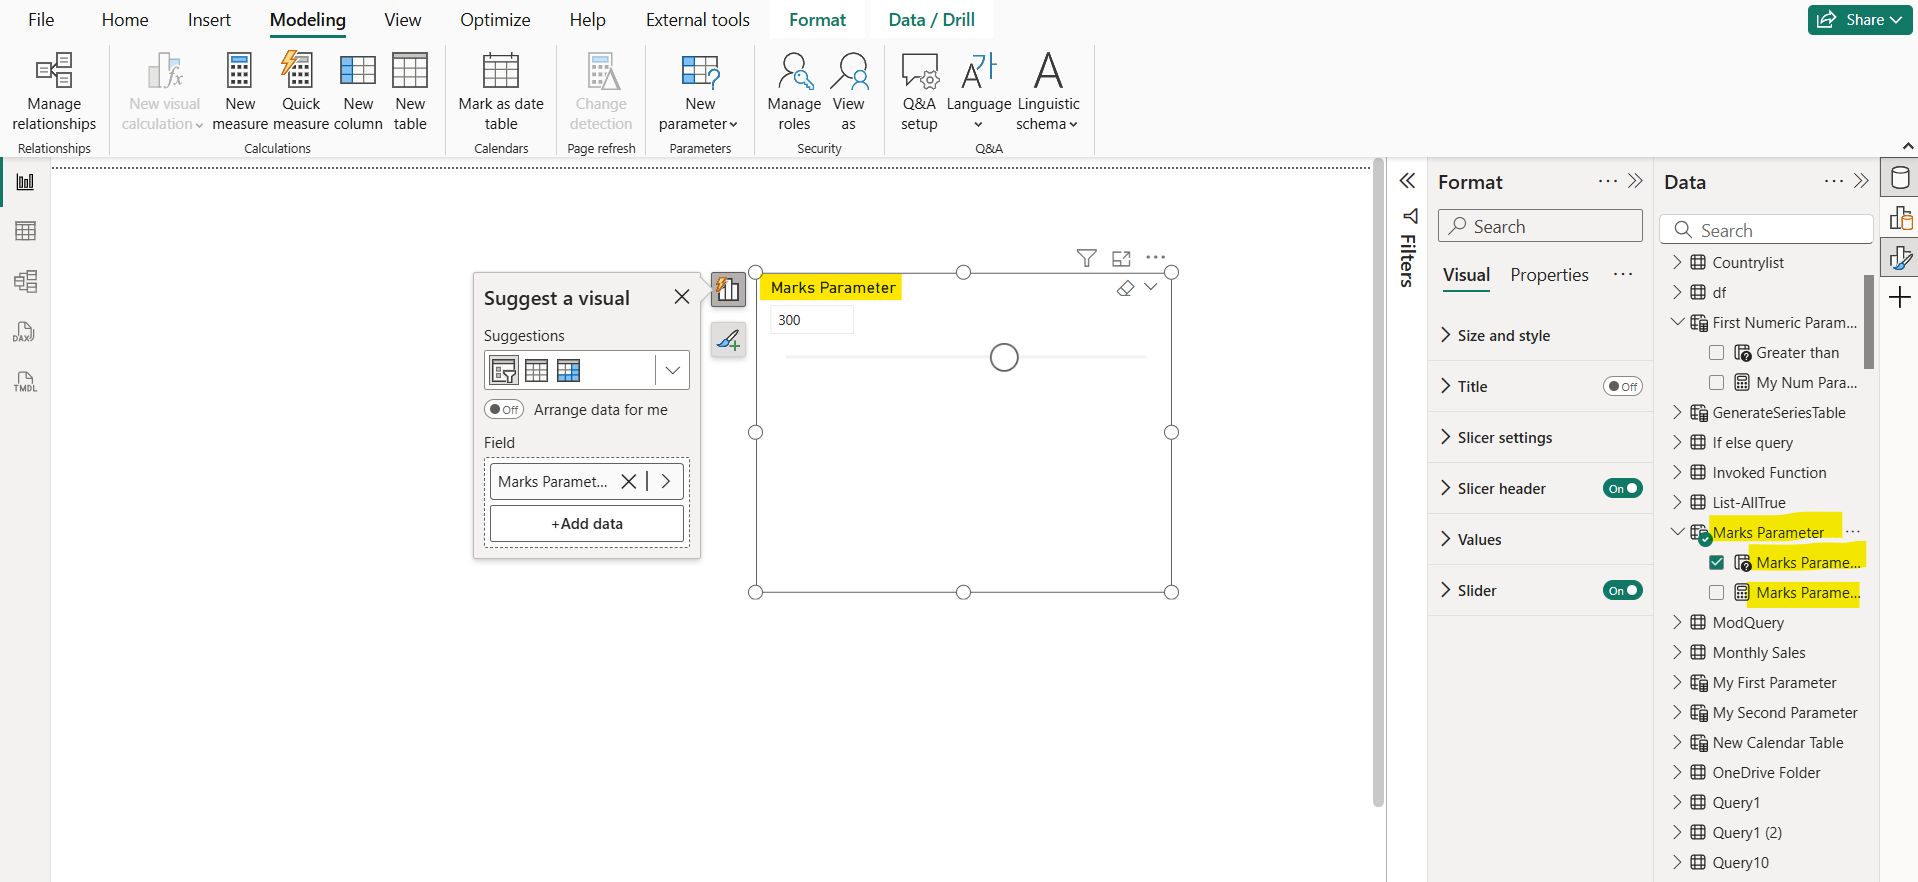Open the Suggestions visual type dropdown

pyautogui.click(x=672, y=371)
